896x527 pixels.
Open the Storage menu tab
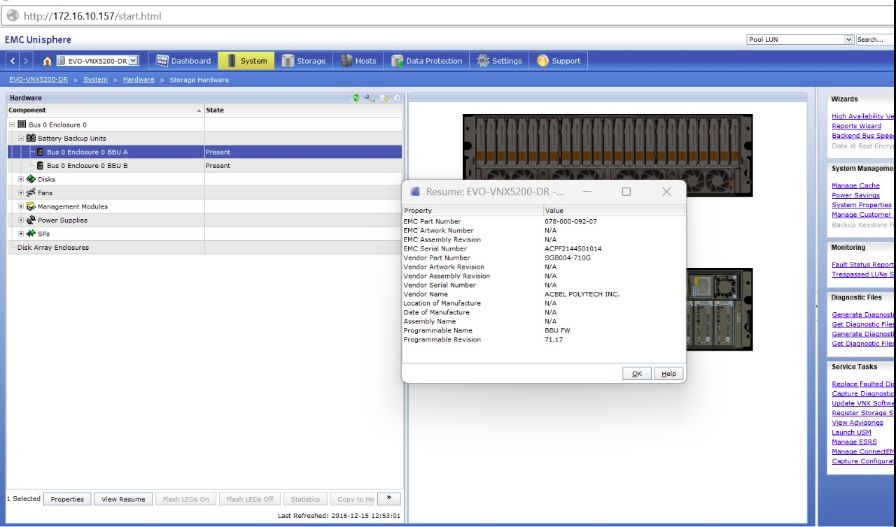point(304,61)
